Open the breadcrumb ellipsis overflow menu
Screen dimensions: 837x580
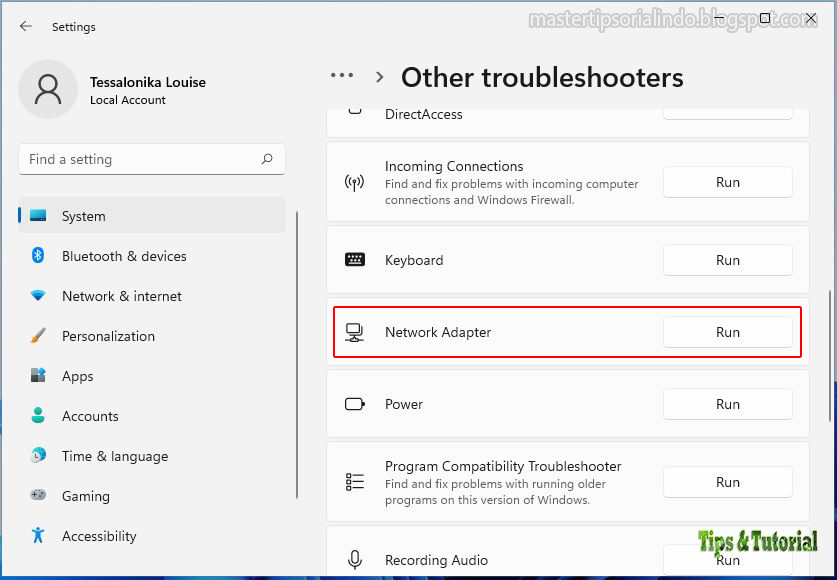pyautogui.click(x=342, y=75)
